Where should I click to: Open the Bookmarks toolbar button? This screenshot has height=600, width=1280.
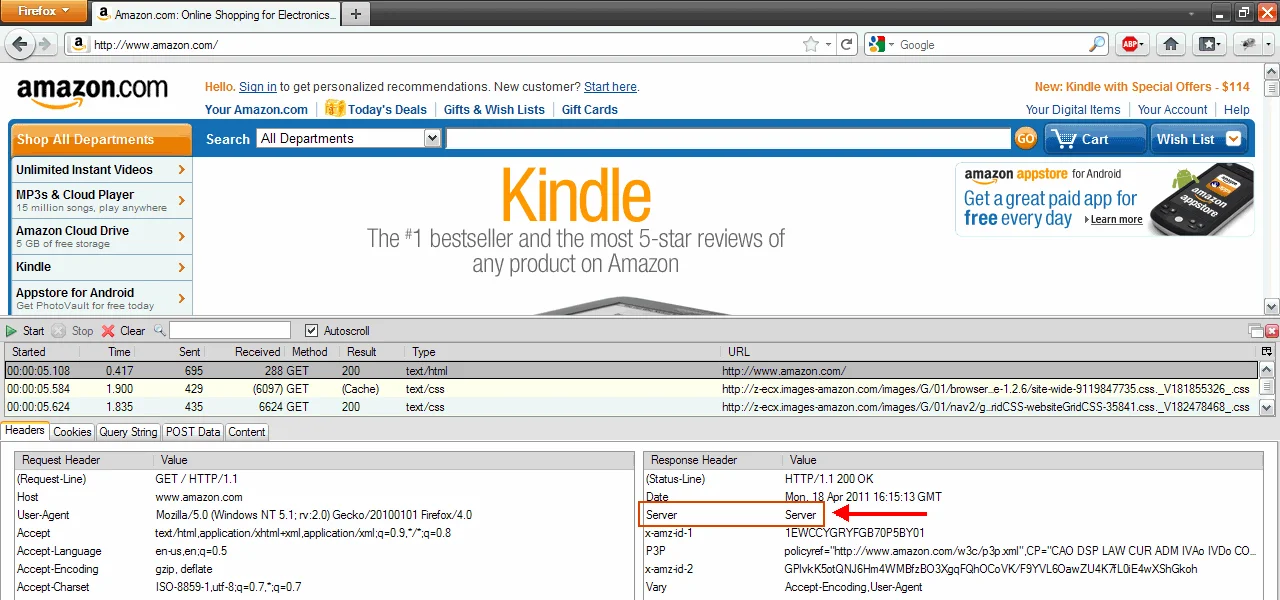point(1210,45)
